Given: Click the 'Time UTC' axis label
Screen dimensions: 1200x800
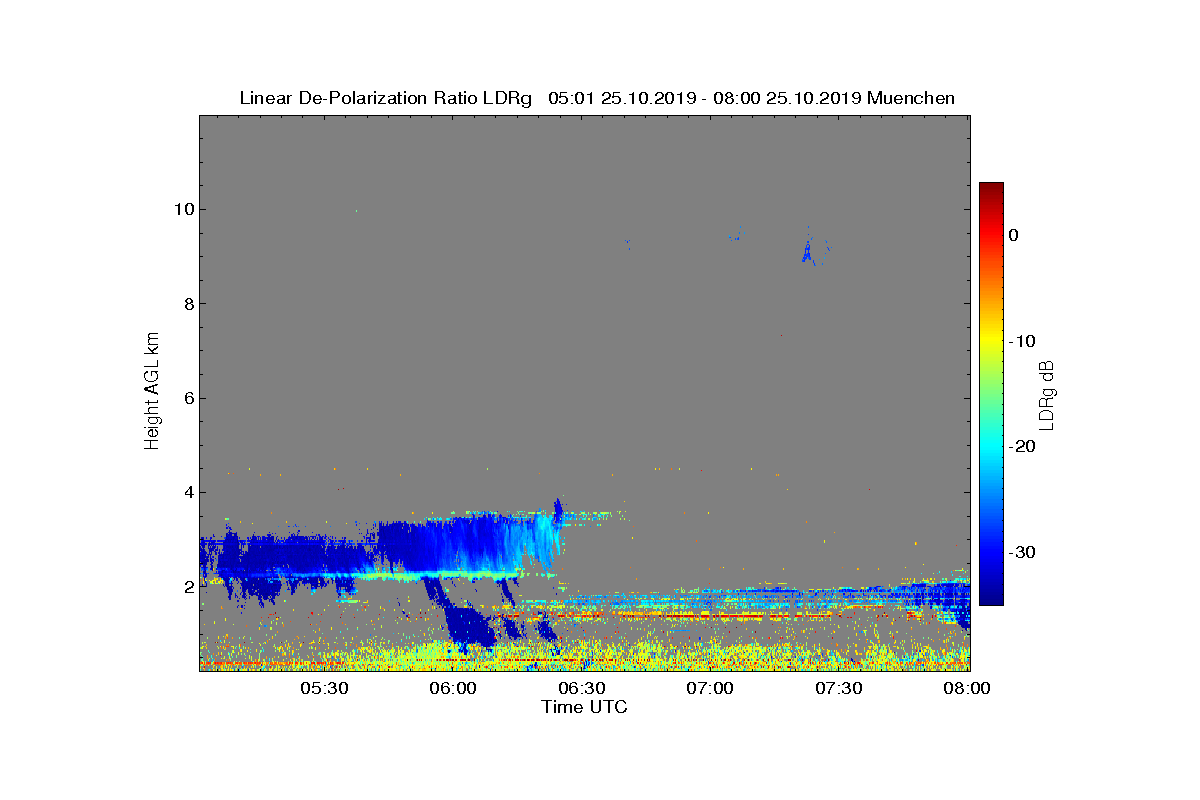Looking at the screenshot, I should (x=584, y=707).
